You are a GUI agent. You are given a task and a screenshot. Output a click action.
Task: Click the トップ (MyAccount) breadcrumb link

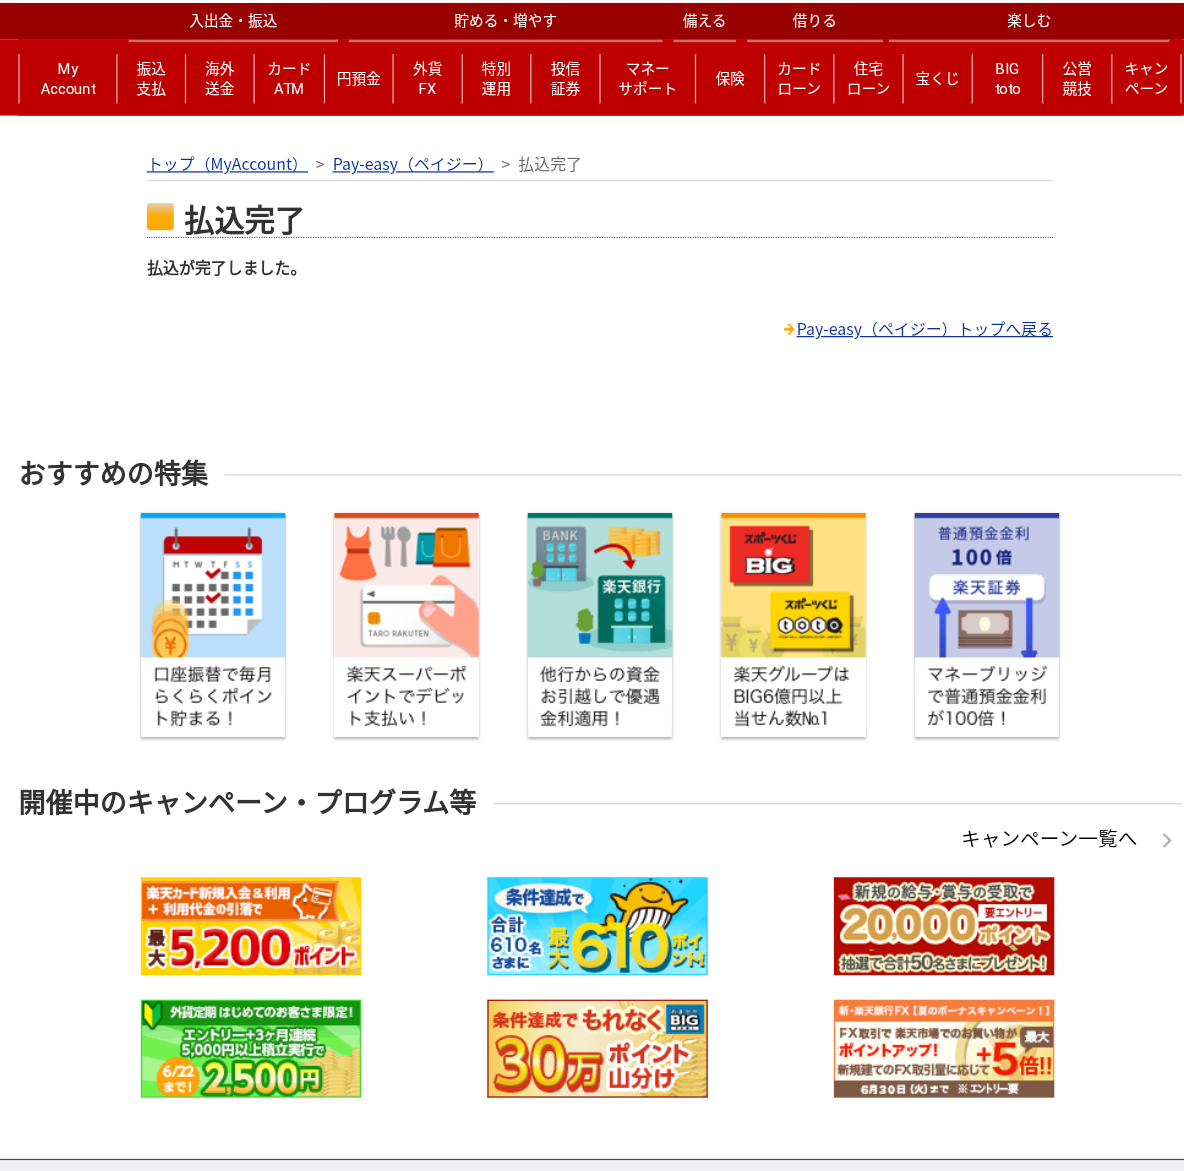click(227, 164)
